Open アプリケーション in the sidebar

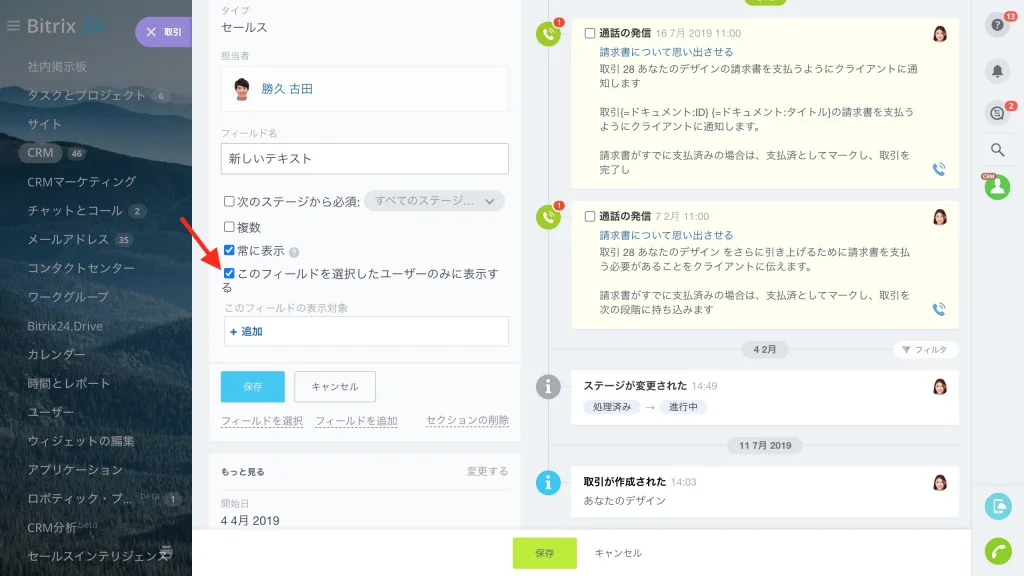click(x=75, y=470)
